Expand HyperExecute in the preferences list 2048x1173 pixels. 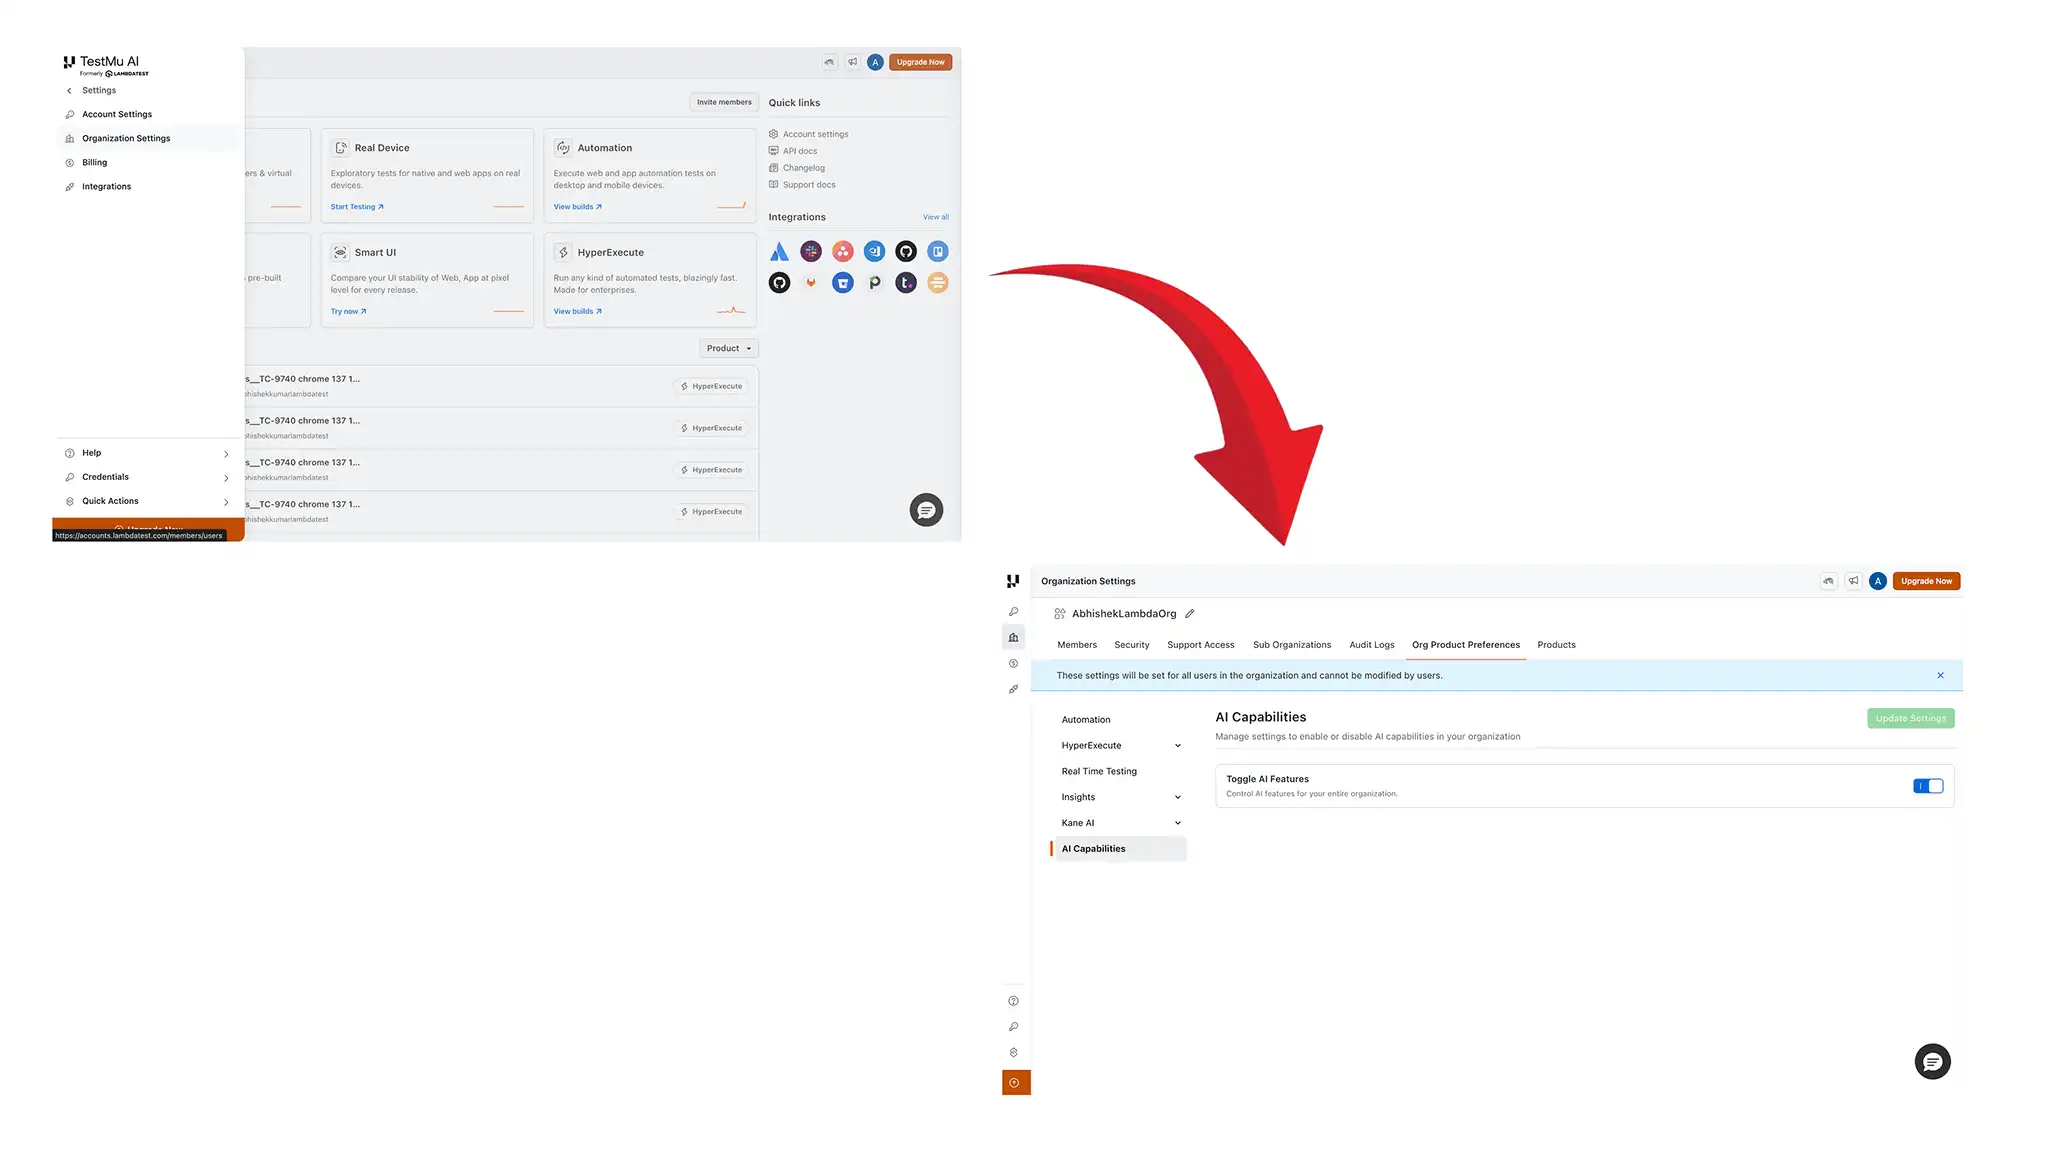(x=1178, y=746)
